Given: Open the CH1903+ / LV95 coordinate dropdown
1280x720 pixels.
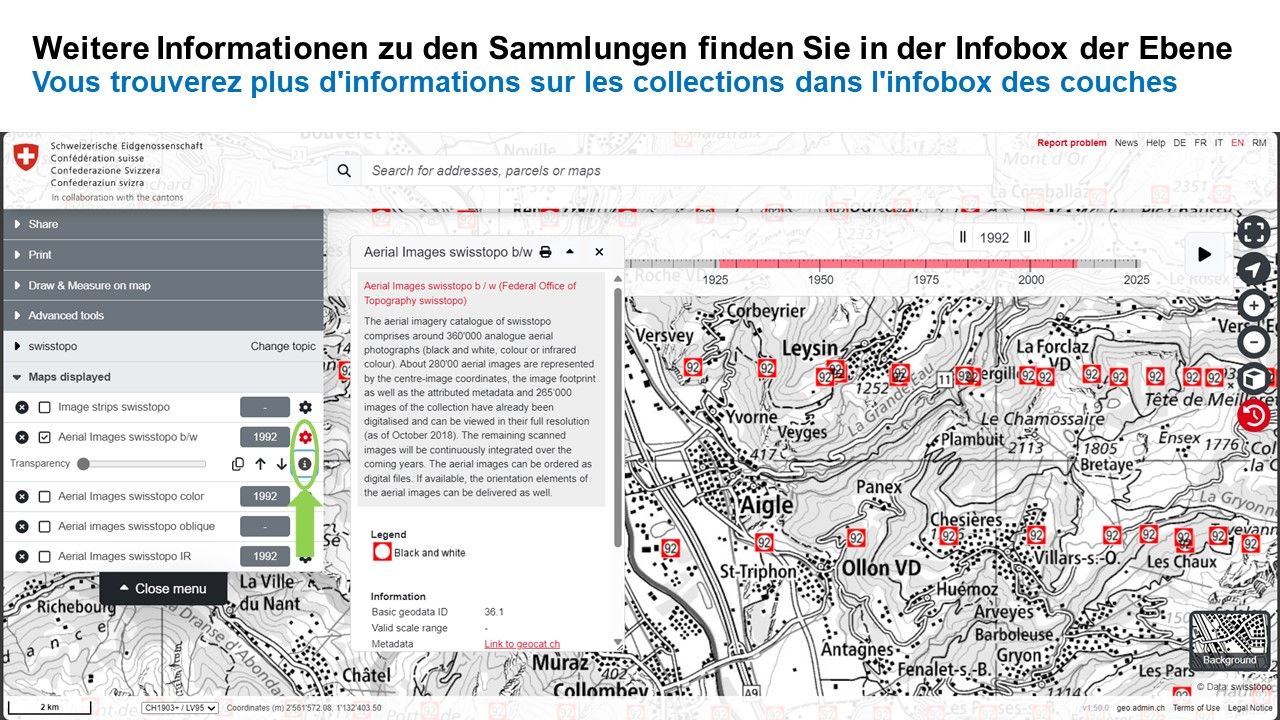Looking at the screenshot, I should [x=179, y=708].
